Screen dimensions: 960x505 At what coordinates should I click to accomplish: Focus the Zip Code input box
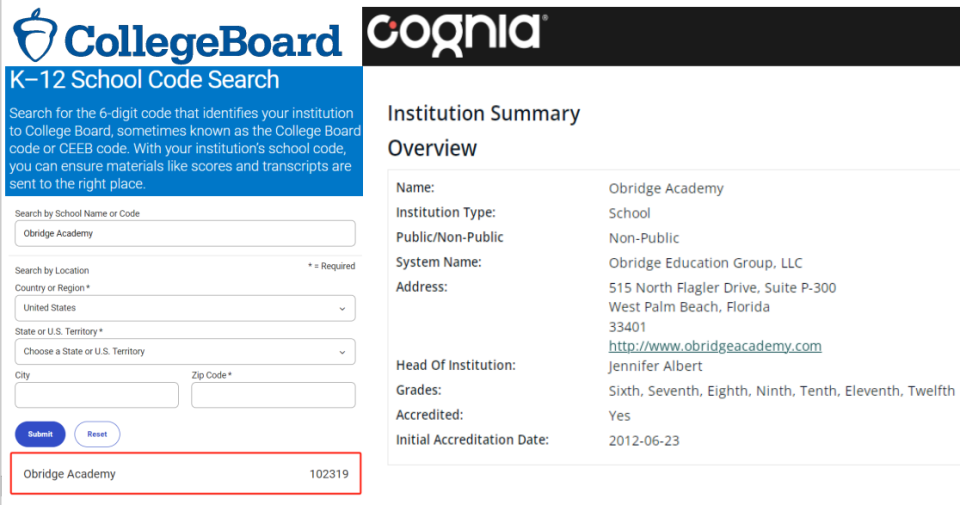pos(273,395)
